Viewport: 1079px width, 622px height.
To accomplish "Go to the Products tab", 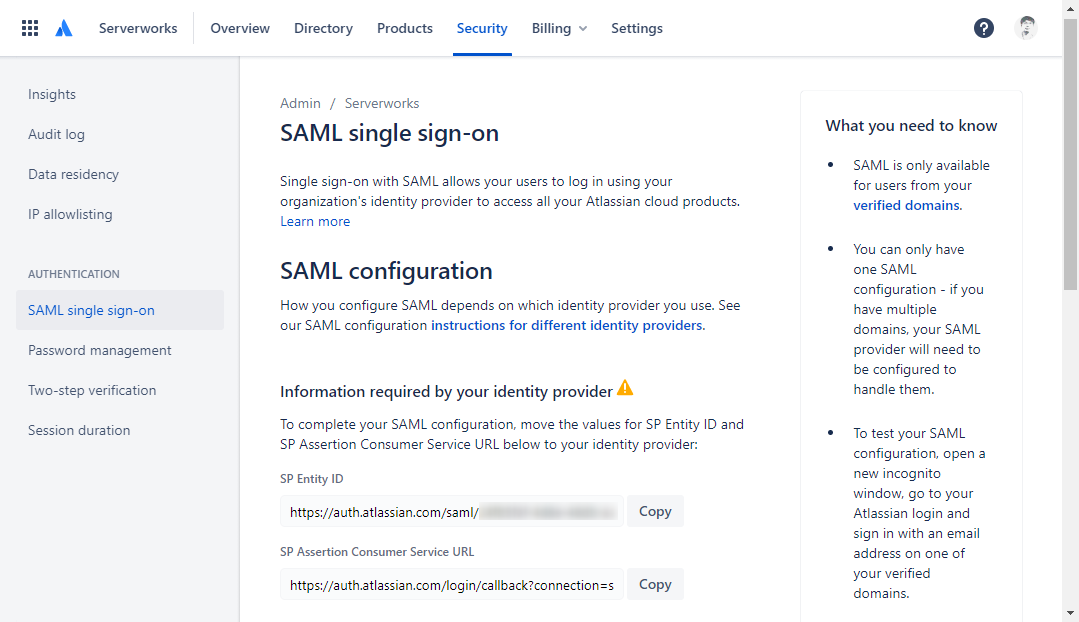I will tap(405, 28).
